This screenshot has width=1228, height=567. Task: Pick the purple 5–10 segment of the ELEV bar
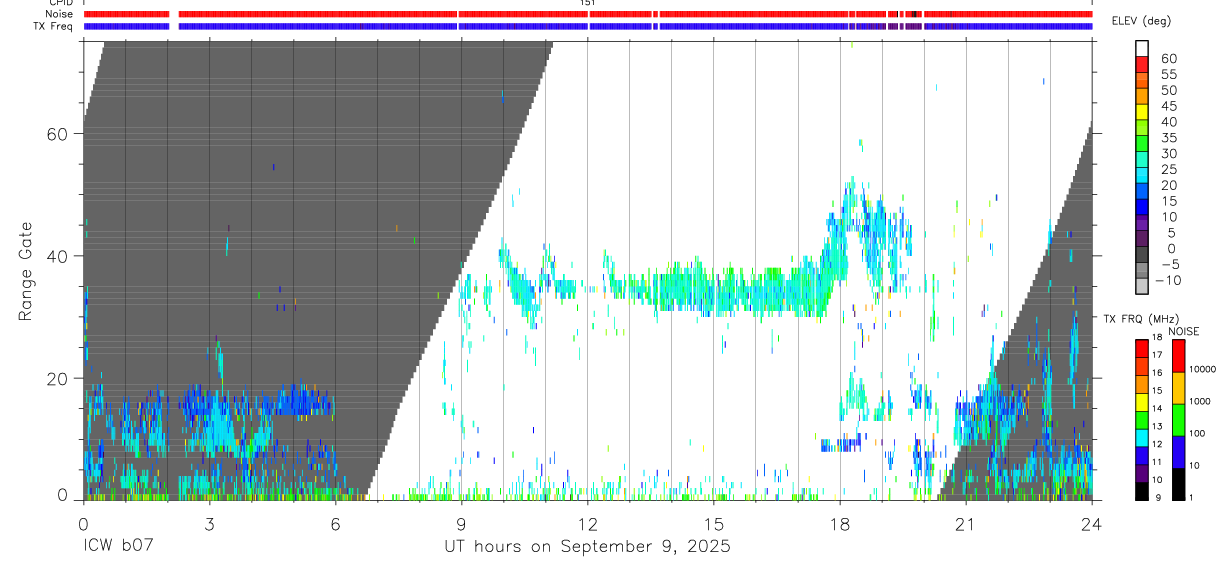tap(1142, 224)
